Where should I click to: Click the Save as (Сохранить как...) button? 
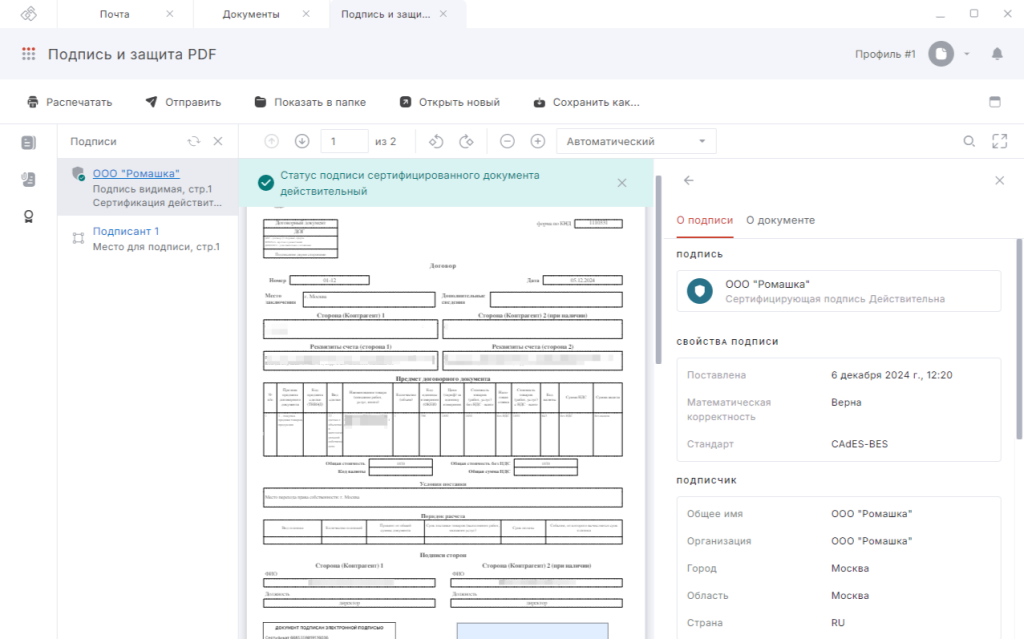pos(585,102)
